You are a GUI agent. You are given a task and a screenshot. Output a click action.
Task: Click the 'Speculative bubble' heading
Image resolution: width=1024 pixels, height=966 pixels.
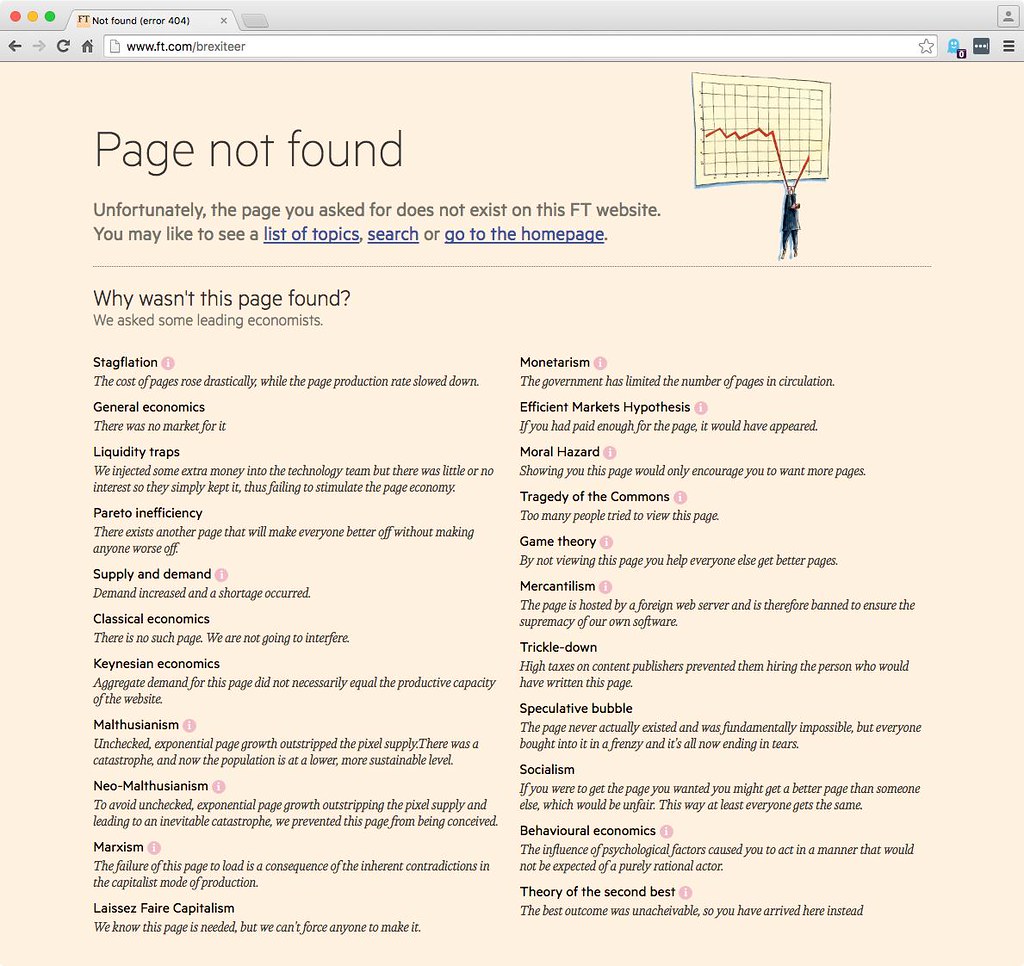pos(575,709)
